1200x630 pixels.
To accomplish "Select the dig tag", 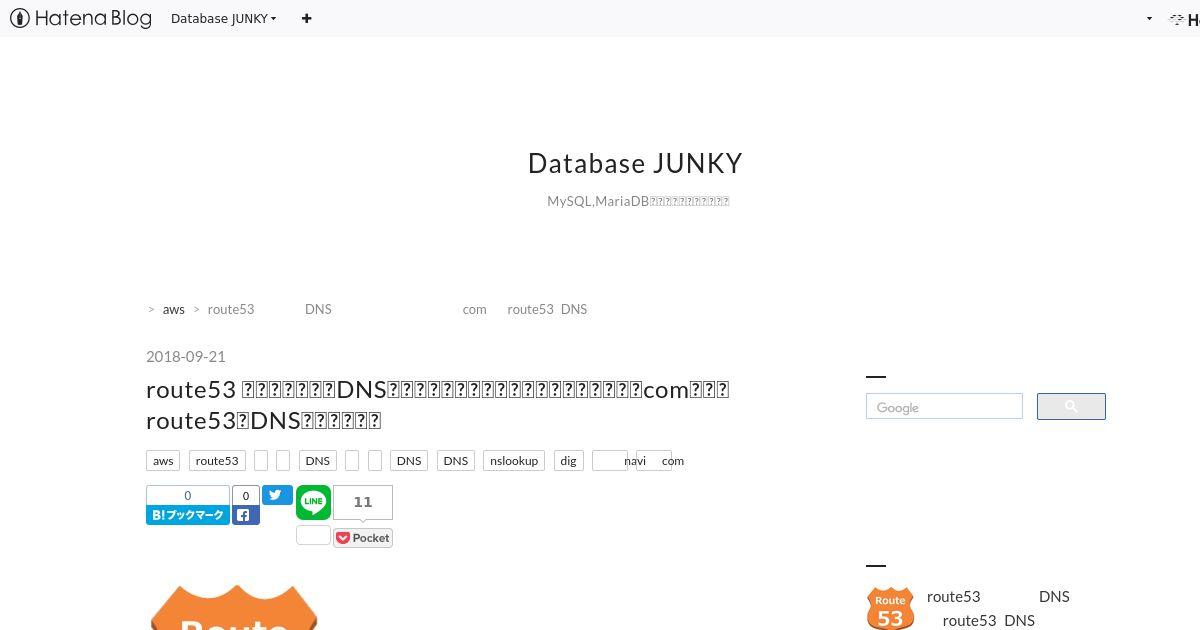I will (x=569, y=461).
